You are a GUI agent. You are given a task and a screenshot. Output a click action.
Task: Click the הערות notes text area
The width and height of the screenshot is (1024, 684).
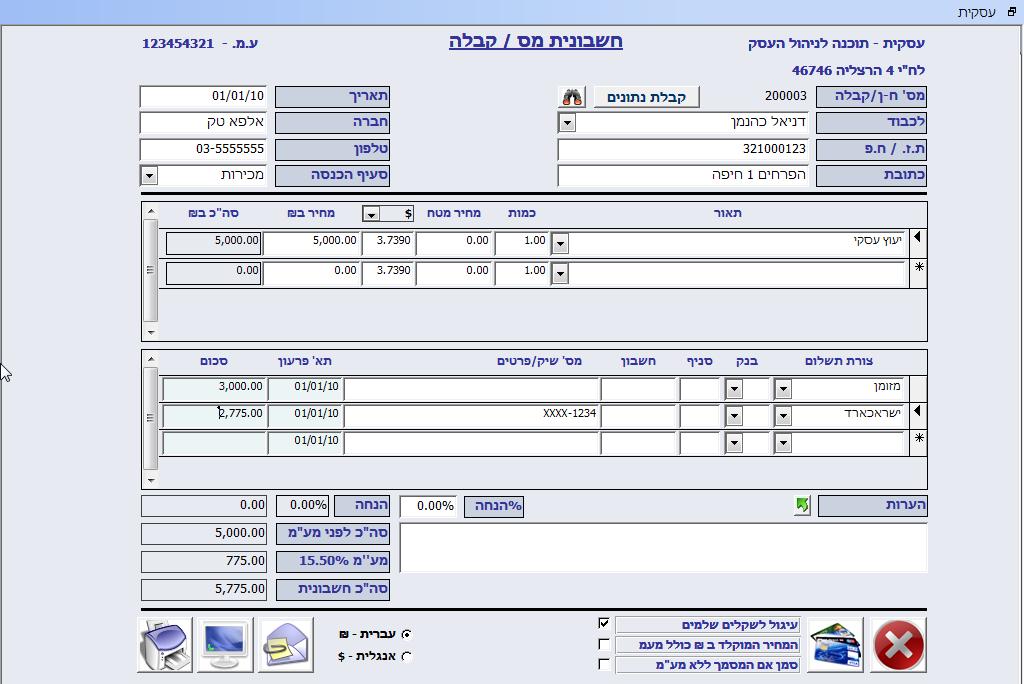pos(664,547)
